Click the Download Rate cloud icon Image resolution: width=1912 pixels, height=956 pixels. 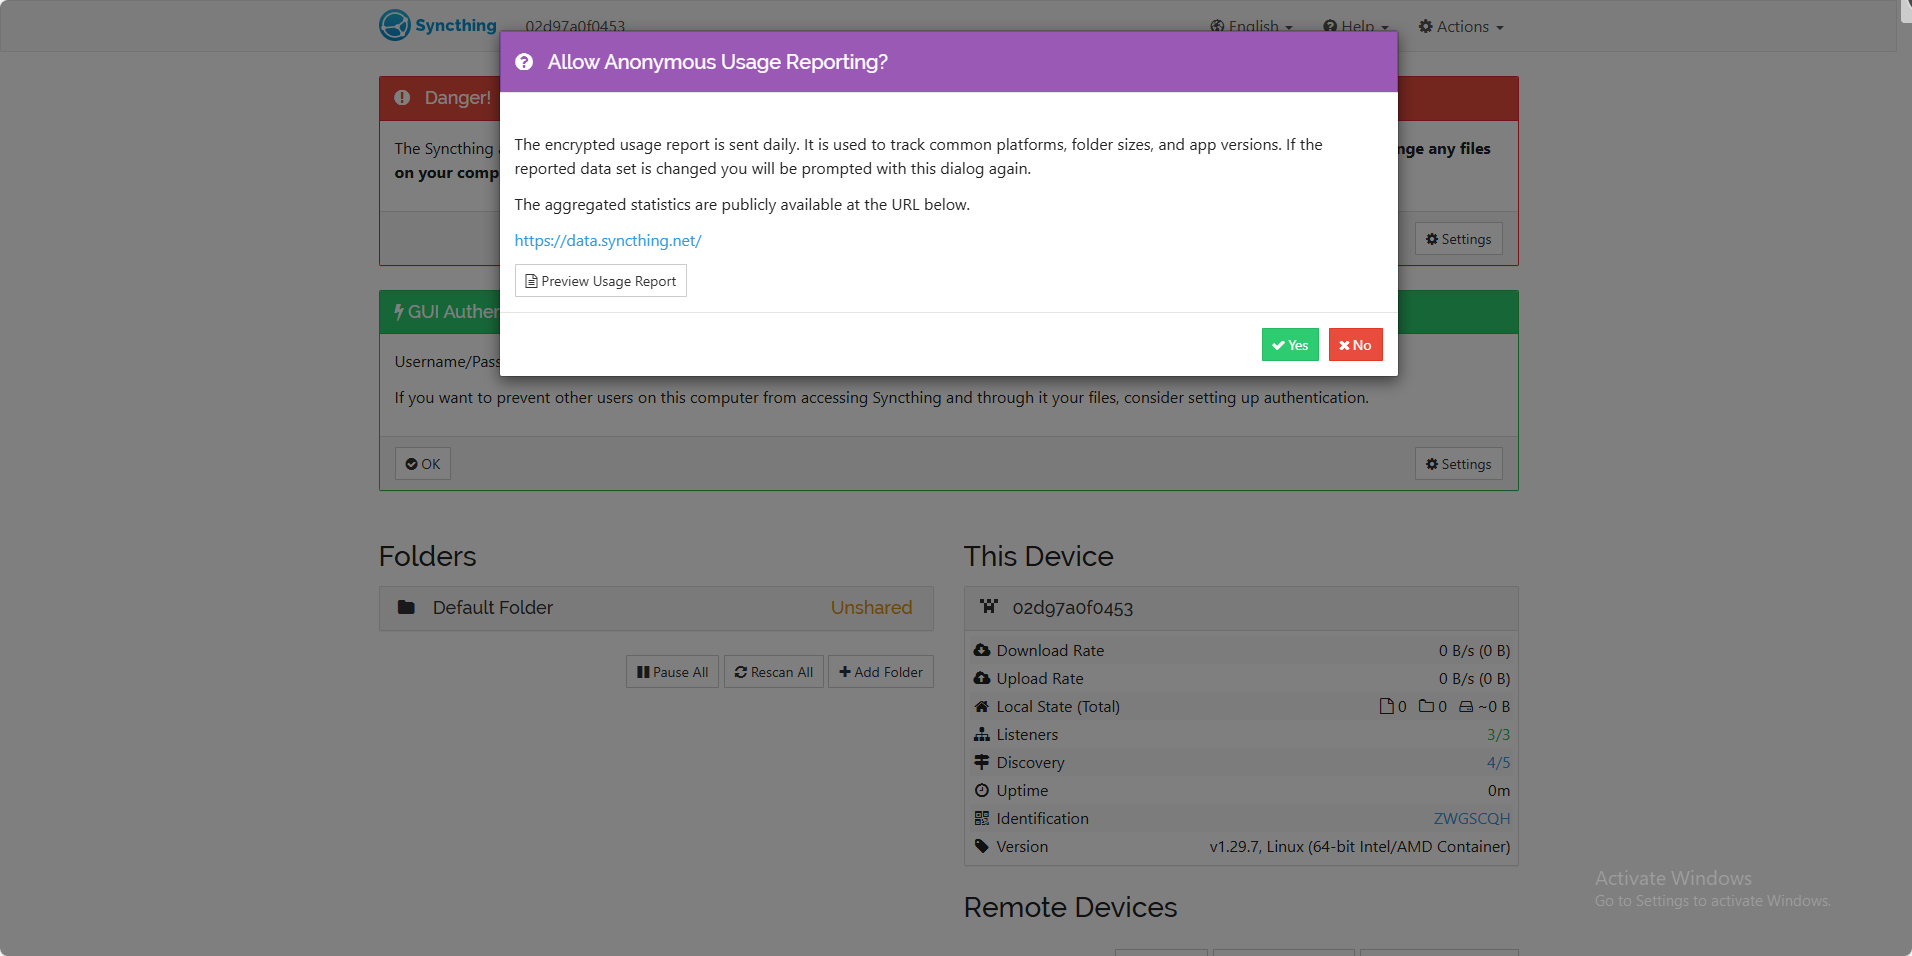coord(982,650)
